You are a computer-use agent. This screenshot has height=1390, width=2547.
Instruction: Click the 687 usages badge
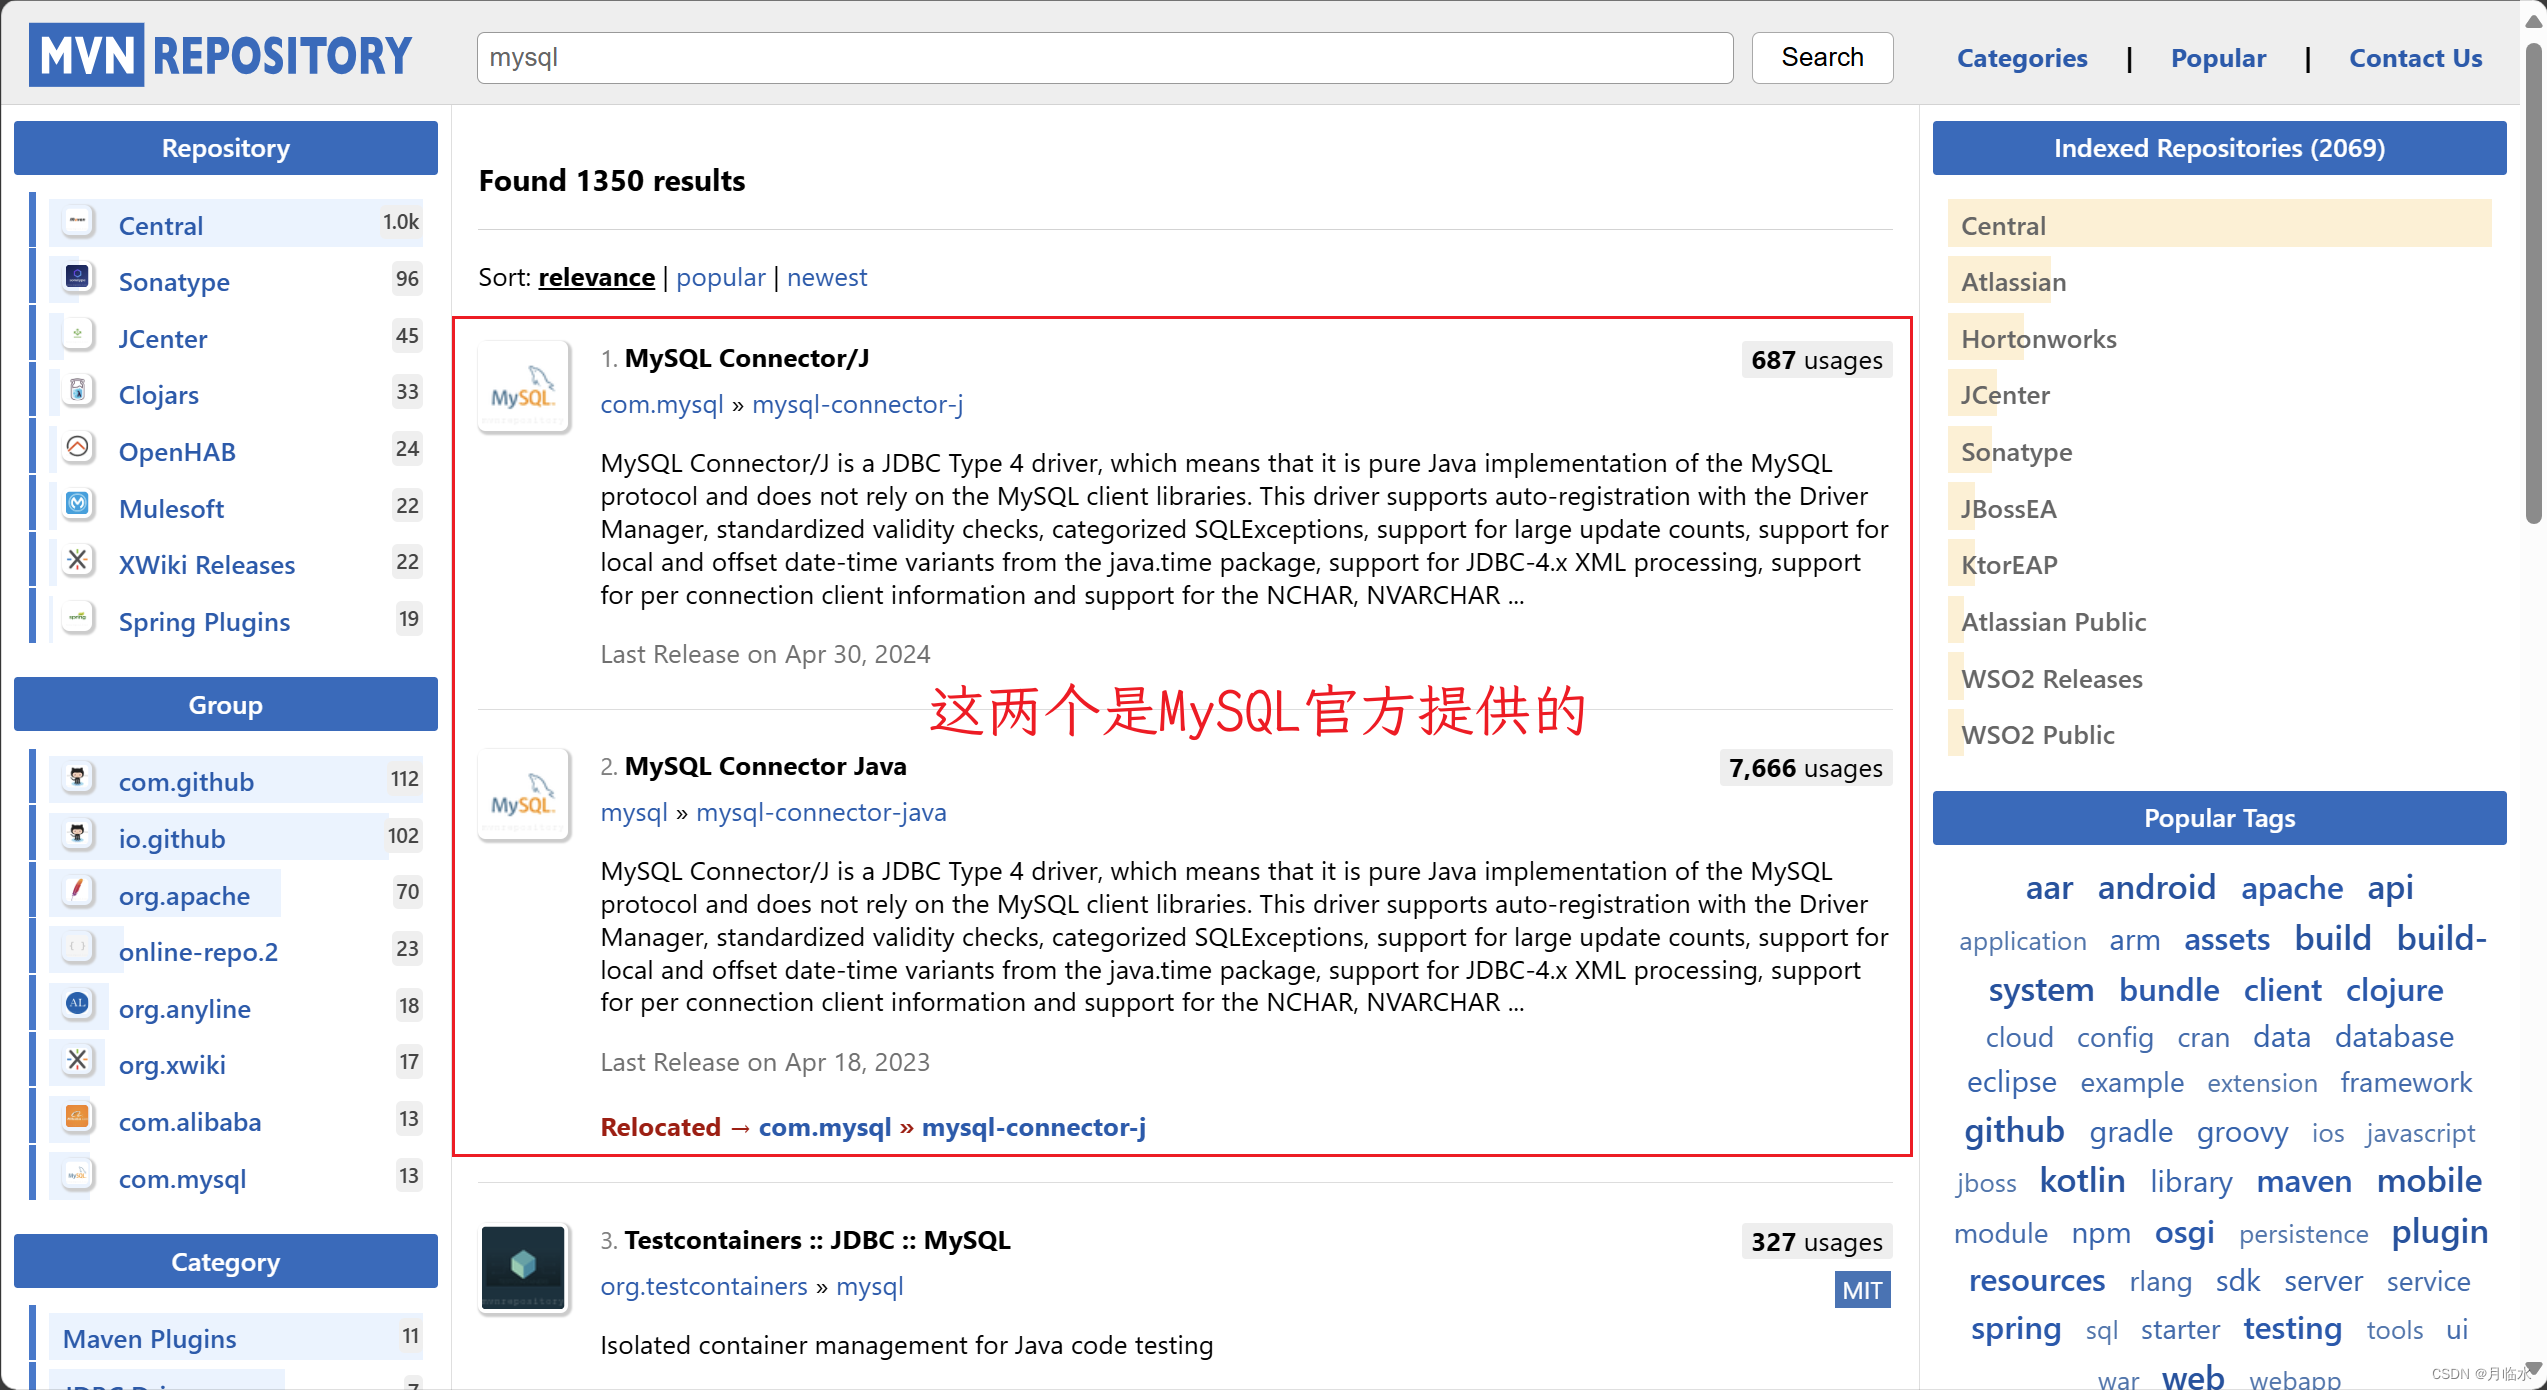[1817, 360]
